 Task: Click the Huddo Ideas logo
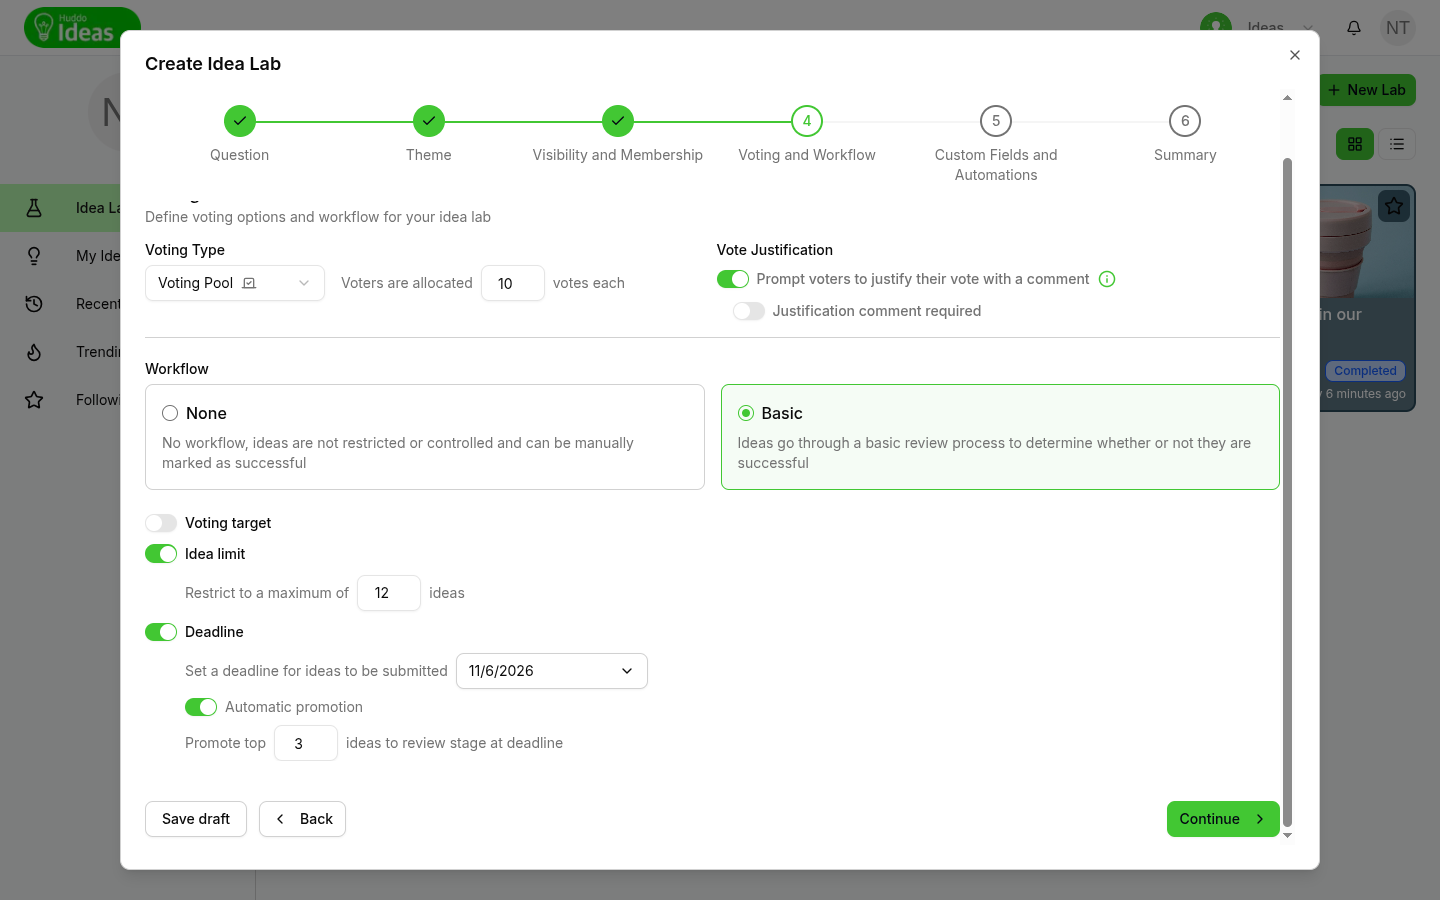(82, 28)
